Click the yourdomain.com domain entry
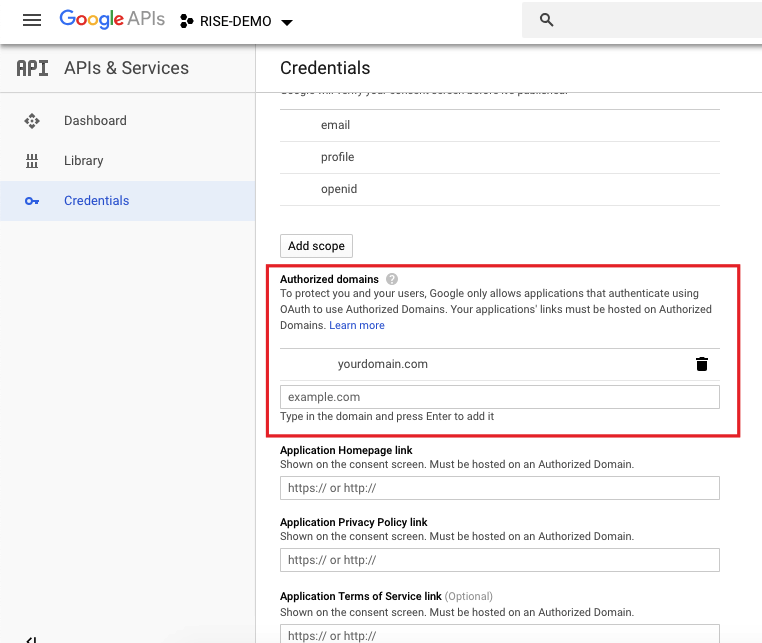The width and height of the screenshot is (762, 643). (382, 364)
